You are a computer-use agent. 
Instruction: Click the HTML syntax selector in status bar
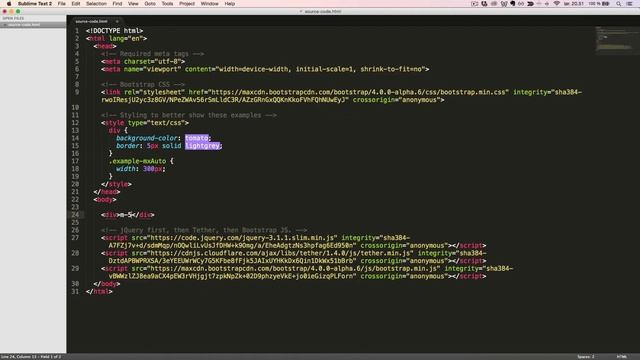(622, 357)
